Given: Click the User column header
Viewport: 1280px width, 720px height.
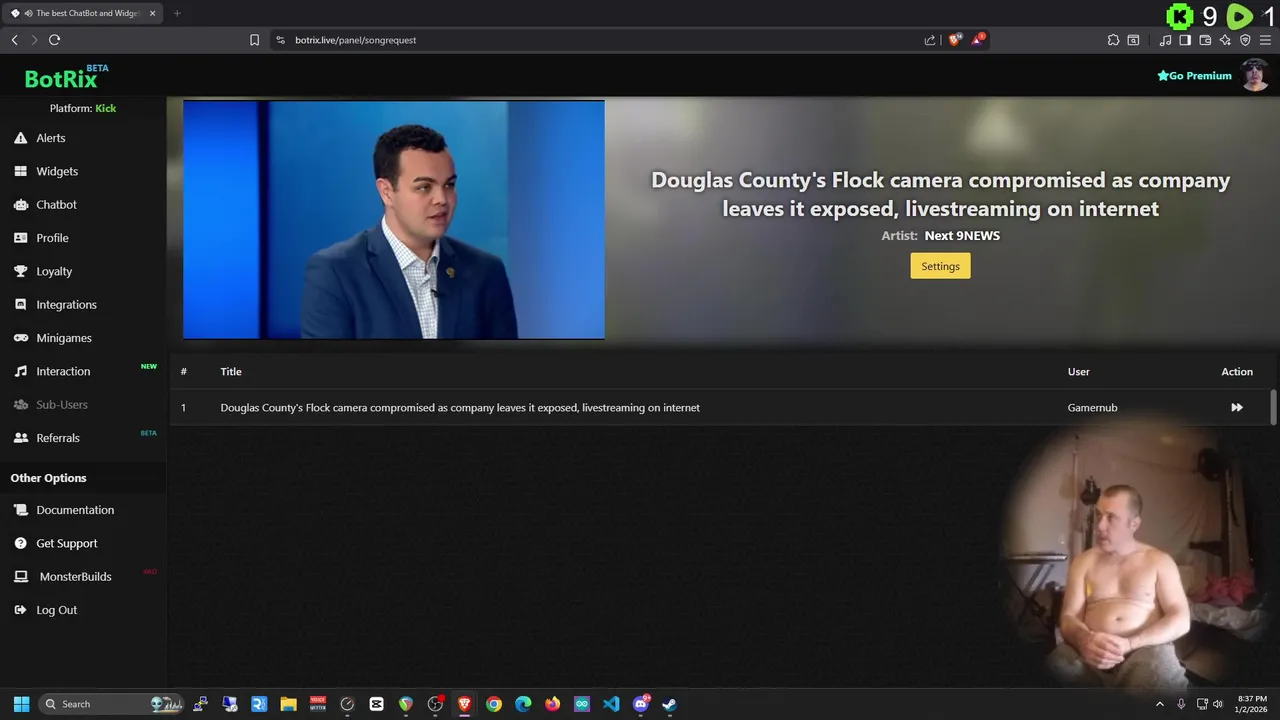Looking at the screenshot, I should tap(1078, 371).
